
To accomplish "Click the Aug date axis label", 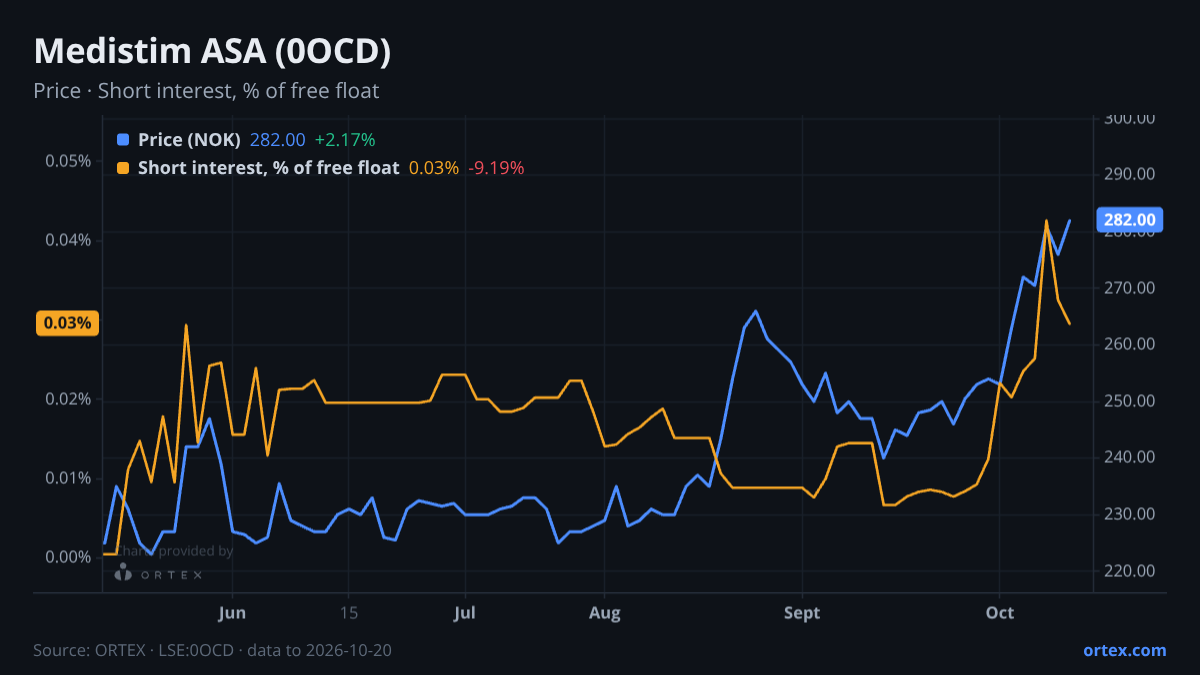I will (605, 612).
